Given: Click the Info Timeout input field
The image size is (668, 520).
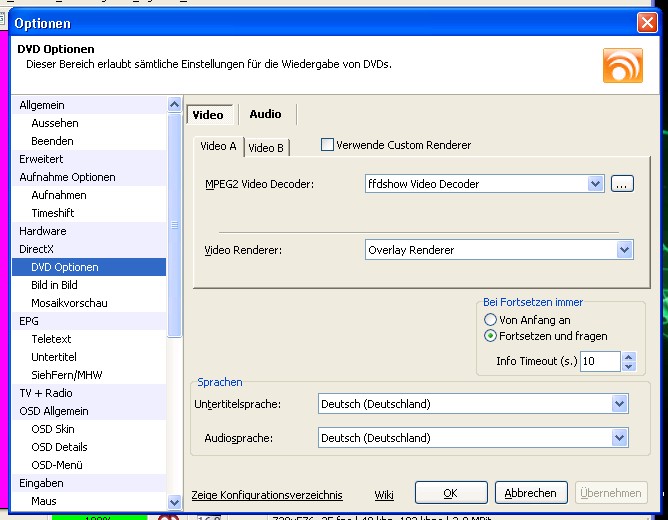Looking at the screenshot, I should click(599, 361).
